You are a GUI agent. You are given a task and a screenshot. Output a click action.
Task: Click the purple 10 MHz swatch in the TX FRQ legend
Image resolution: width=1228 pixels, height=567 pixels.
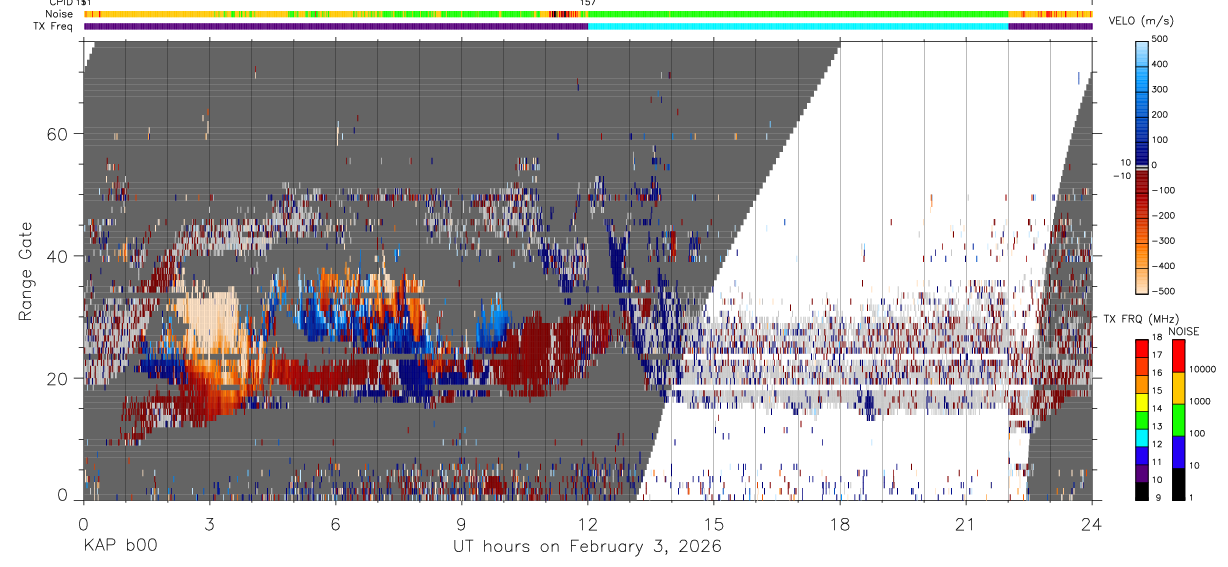pyautogui.click(x=1141, y=473)
